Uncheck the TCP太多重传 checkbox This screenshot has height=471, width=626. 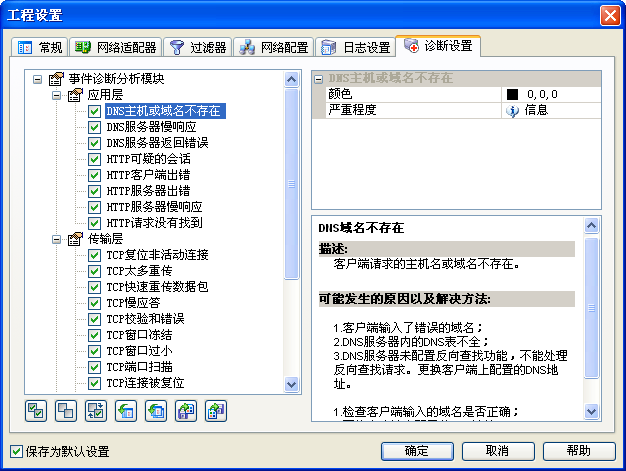point(94,271)
